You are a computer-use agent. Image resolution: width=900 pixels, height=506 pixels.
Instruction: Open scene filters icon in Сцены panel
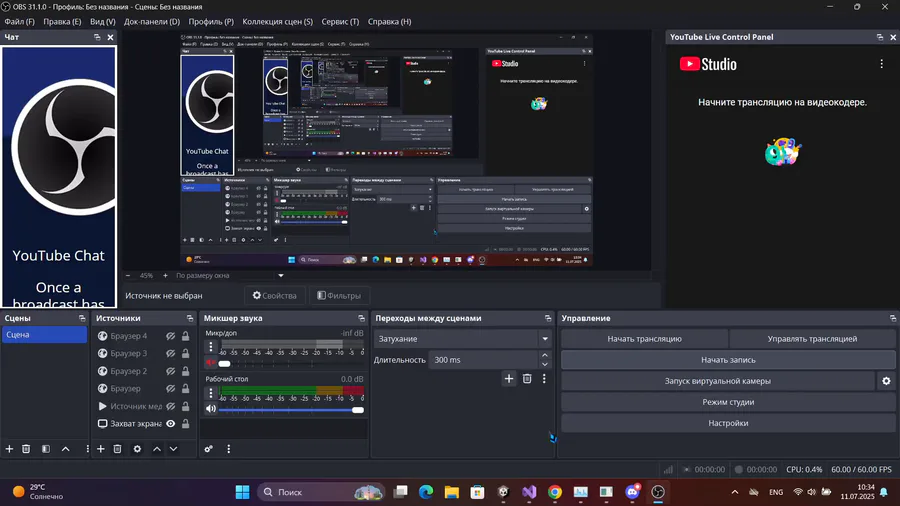[x=46, y=449]
